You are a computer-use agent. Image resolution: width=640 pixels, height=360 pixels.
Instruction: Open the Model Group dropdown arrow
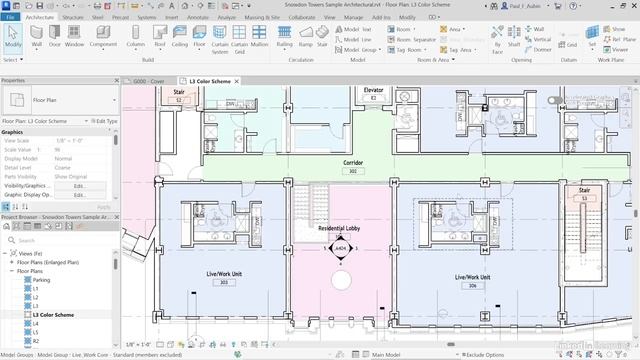pos(380,50)
